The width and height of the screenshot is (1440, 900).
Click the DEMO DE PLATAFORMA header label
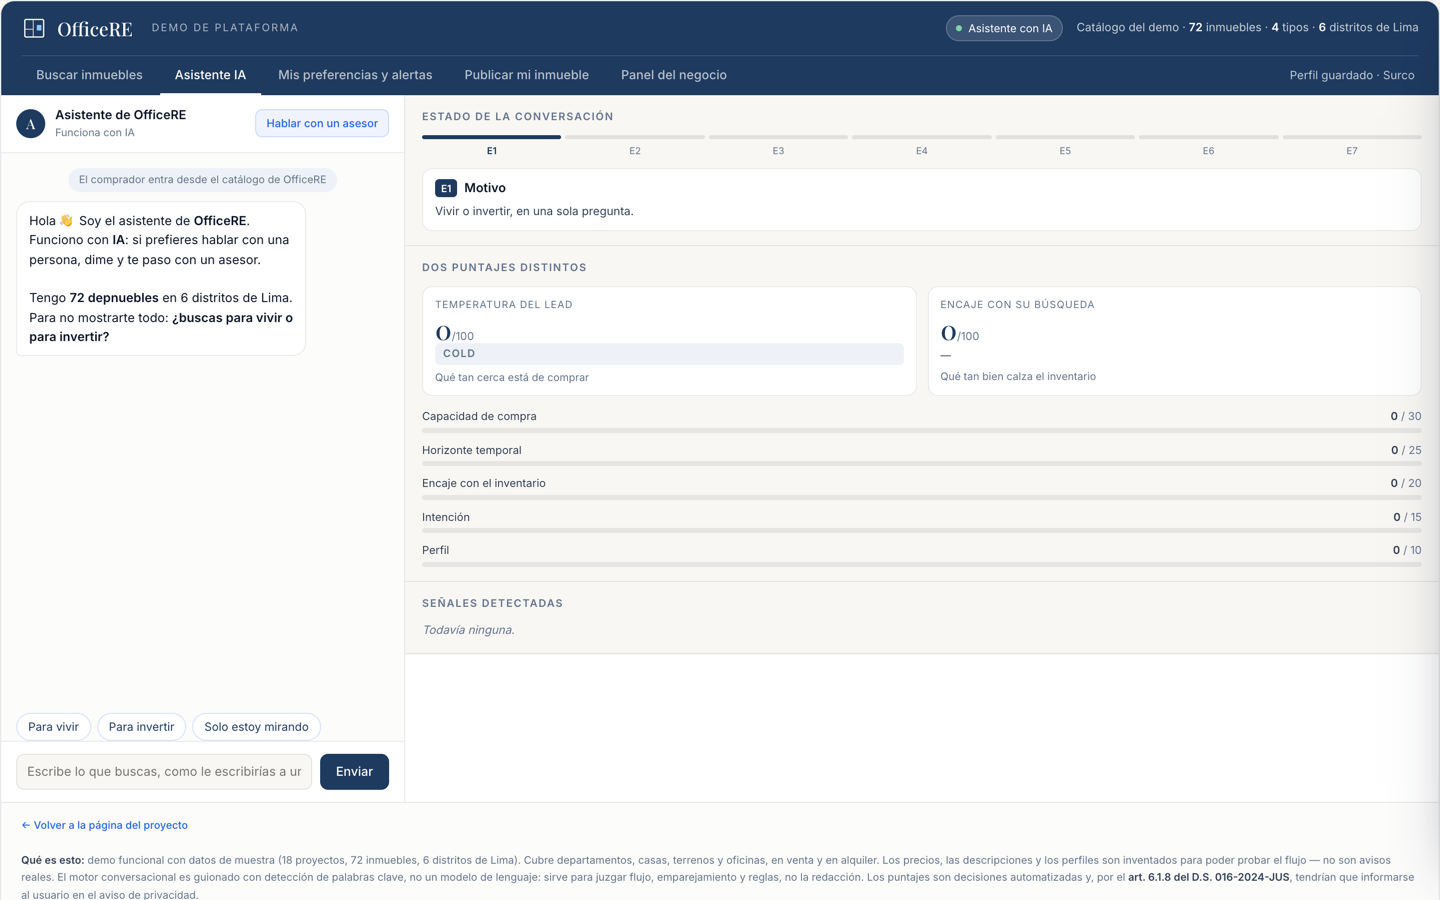tap(225, 28)
